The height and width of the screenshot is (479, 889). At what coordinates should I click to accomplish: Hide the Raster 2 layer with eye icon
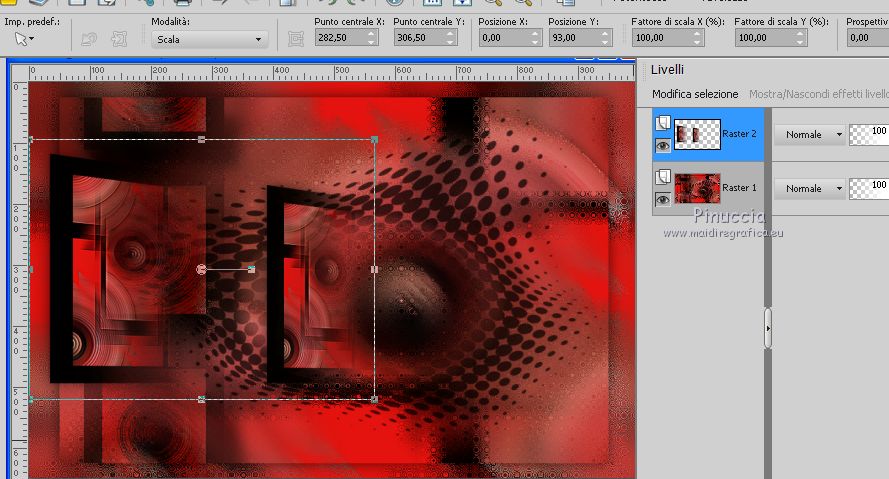pos(661,145)
